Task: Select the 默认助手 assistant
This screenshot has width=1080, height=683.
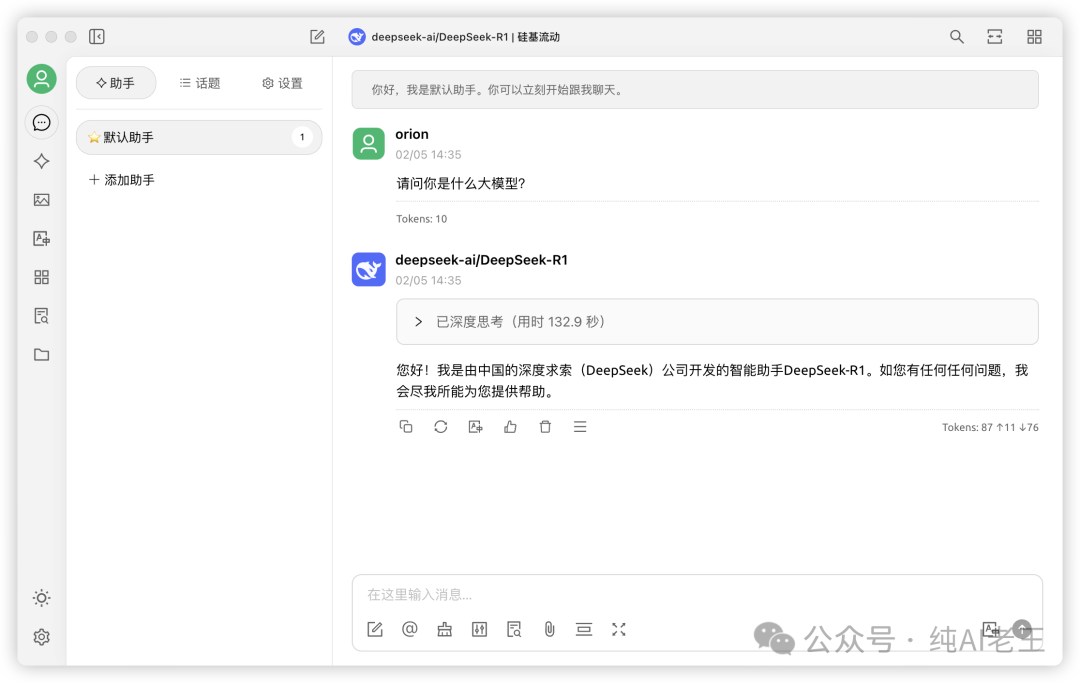Action: tap(198, 137)
